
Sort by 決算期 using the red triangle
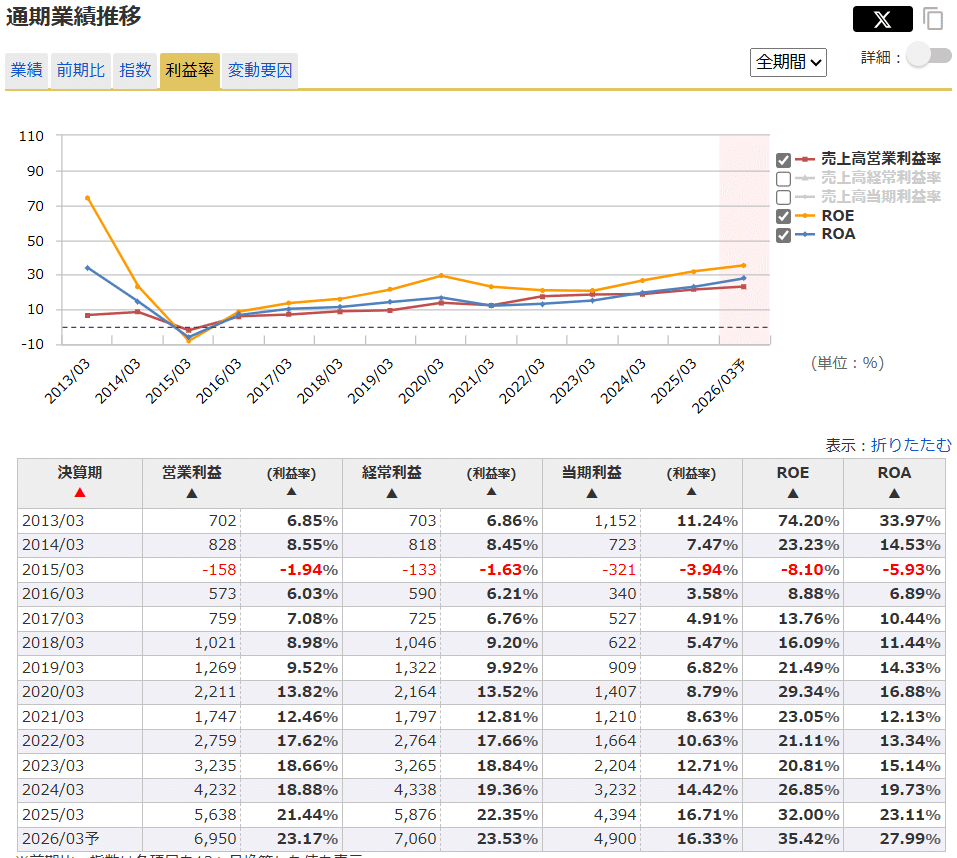click(x=79, y=492)
